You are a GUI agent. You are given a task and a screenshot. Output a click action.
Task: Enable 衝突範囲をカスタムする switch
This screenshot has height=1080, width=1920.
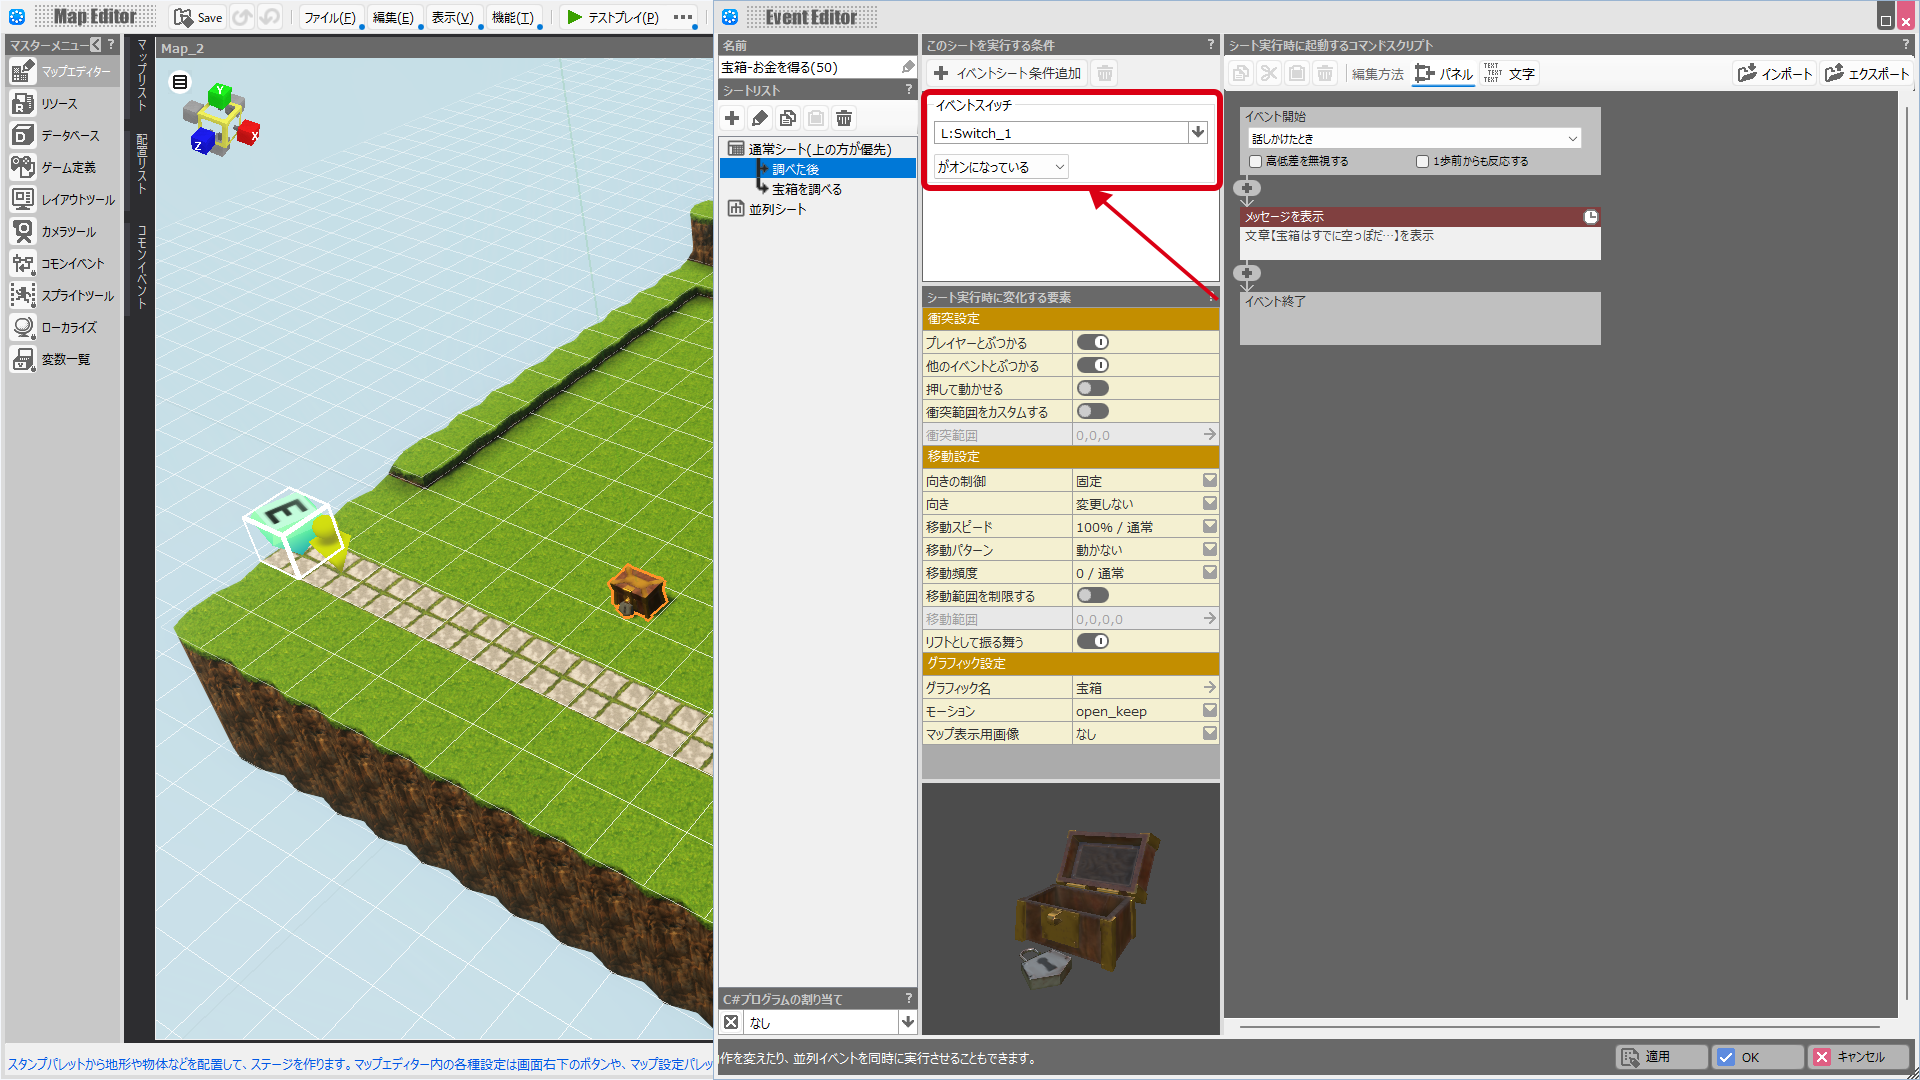1093,412
